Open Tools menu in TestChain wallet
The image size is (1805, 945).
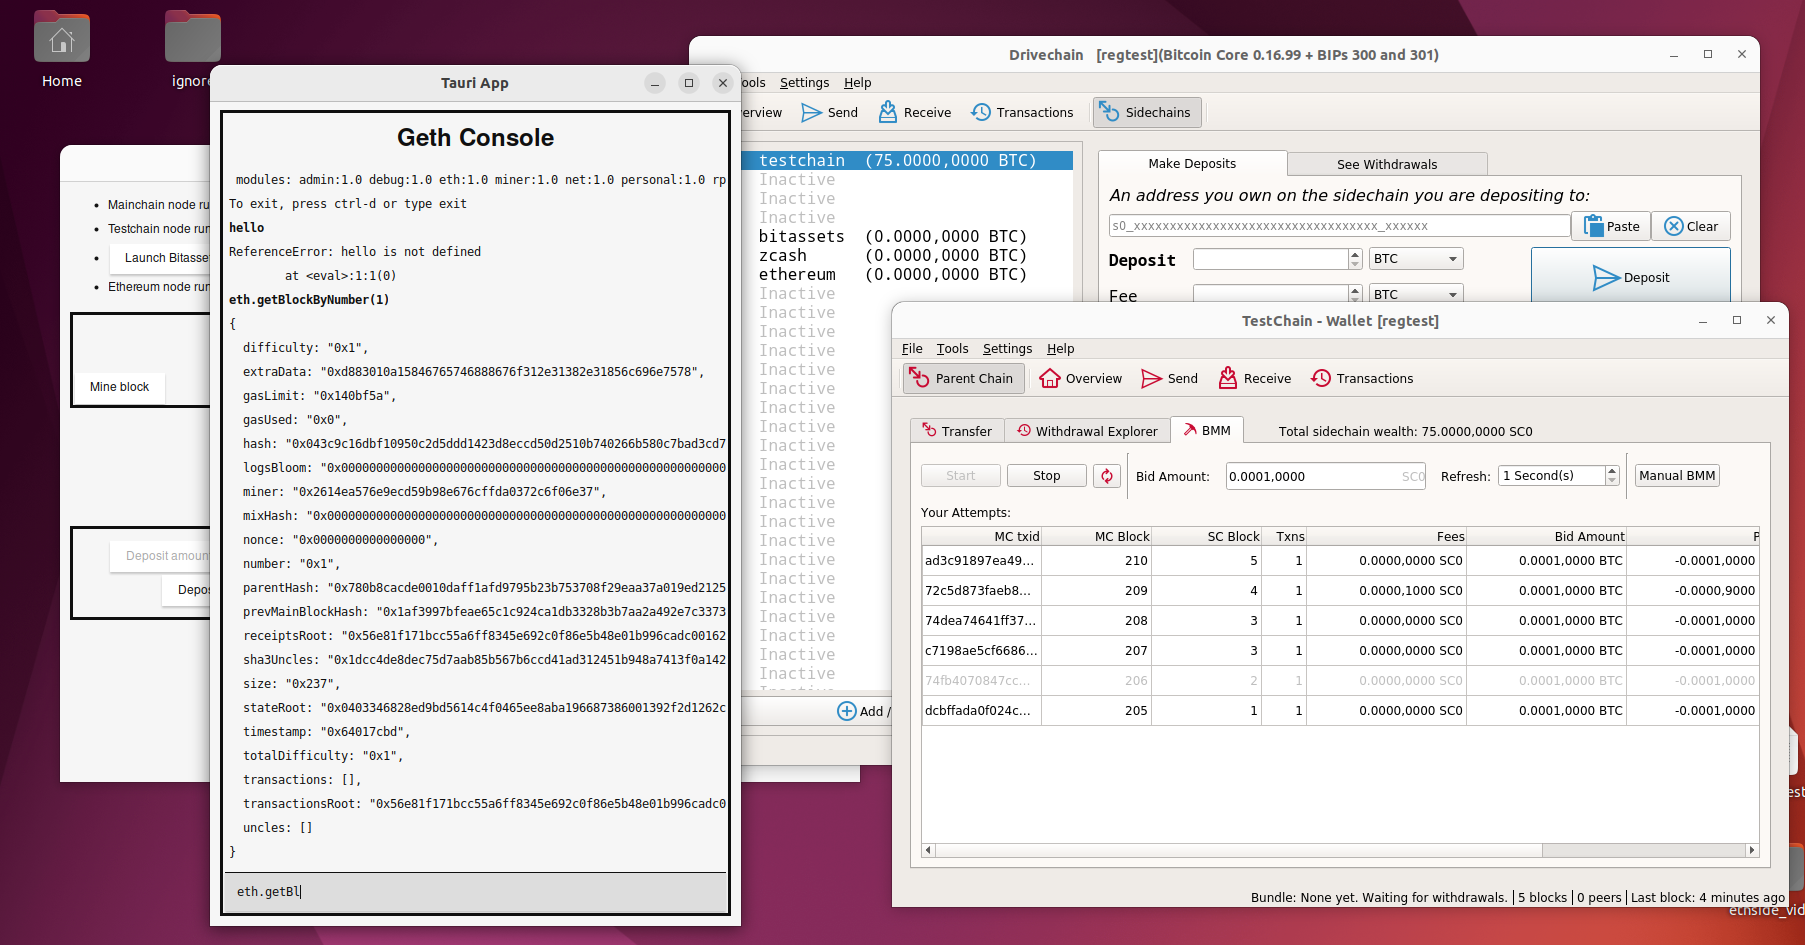pyautogui.click(x=952, y=349)
